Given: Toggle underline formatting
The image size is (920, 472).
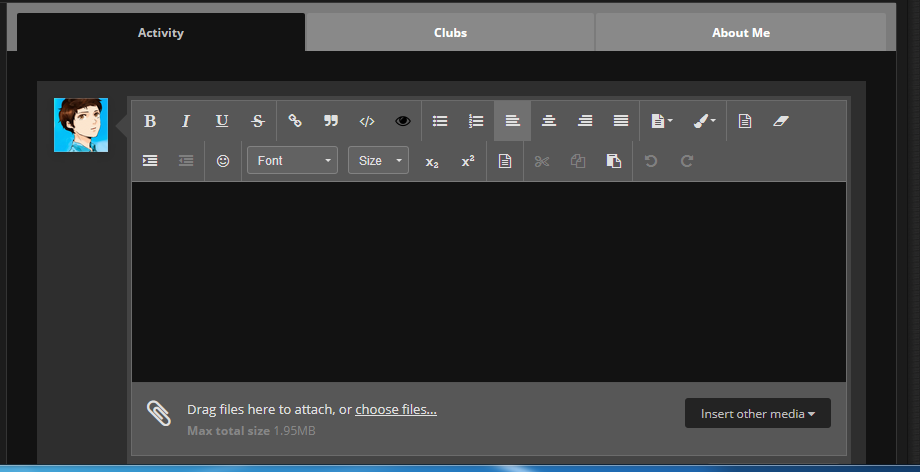Looking at the screenshot, I should (222, 121).
